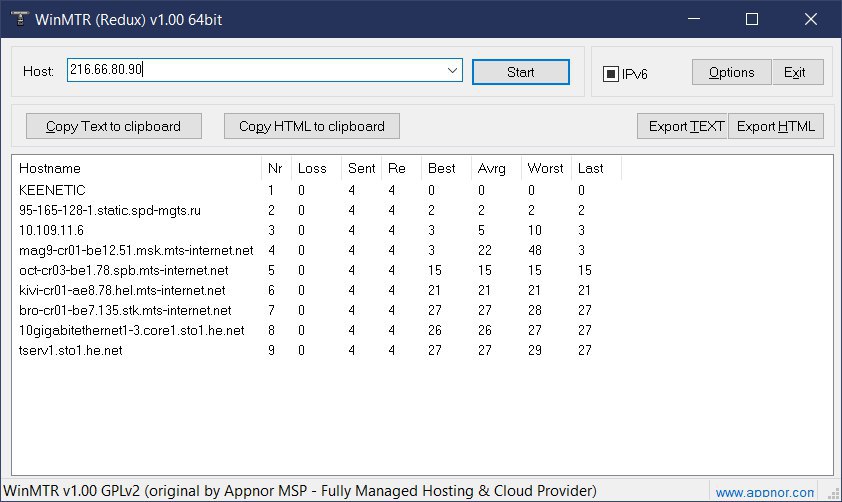This screenshot has width=842, height=502.
Task: Click the status bar resize grip
Action: click(833, 493)
